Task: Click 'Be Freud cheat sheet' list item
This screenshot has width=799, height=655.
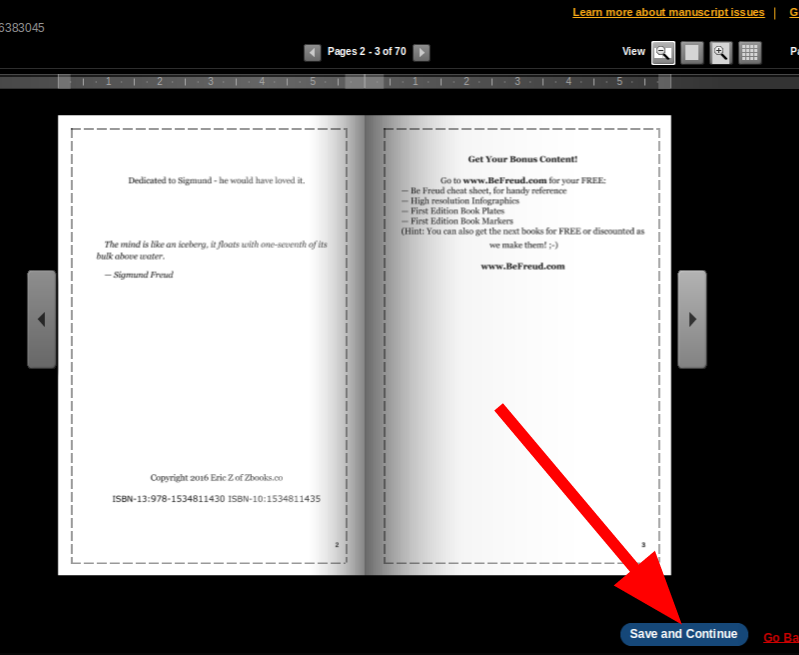Action: click(484, 191)
